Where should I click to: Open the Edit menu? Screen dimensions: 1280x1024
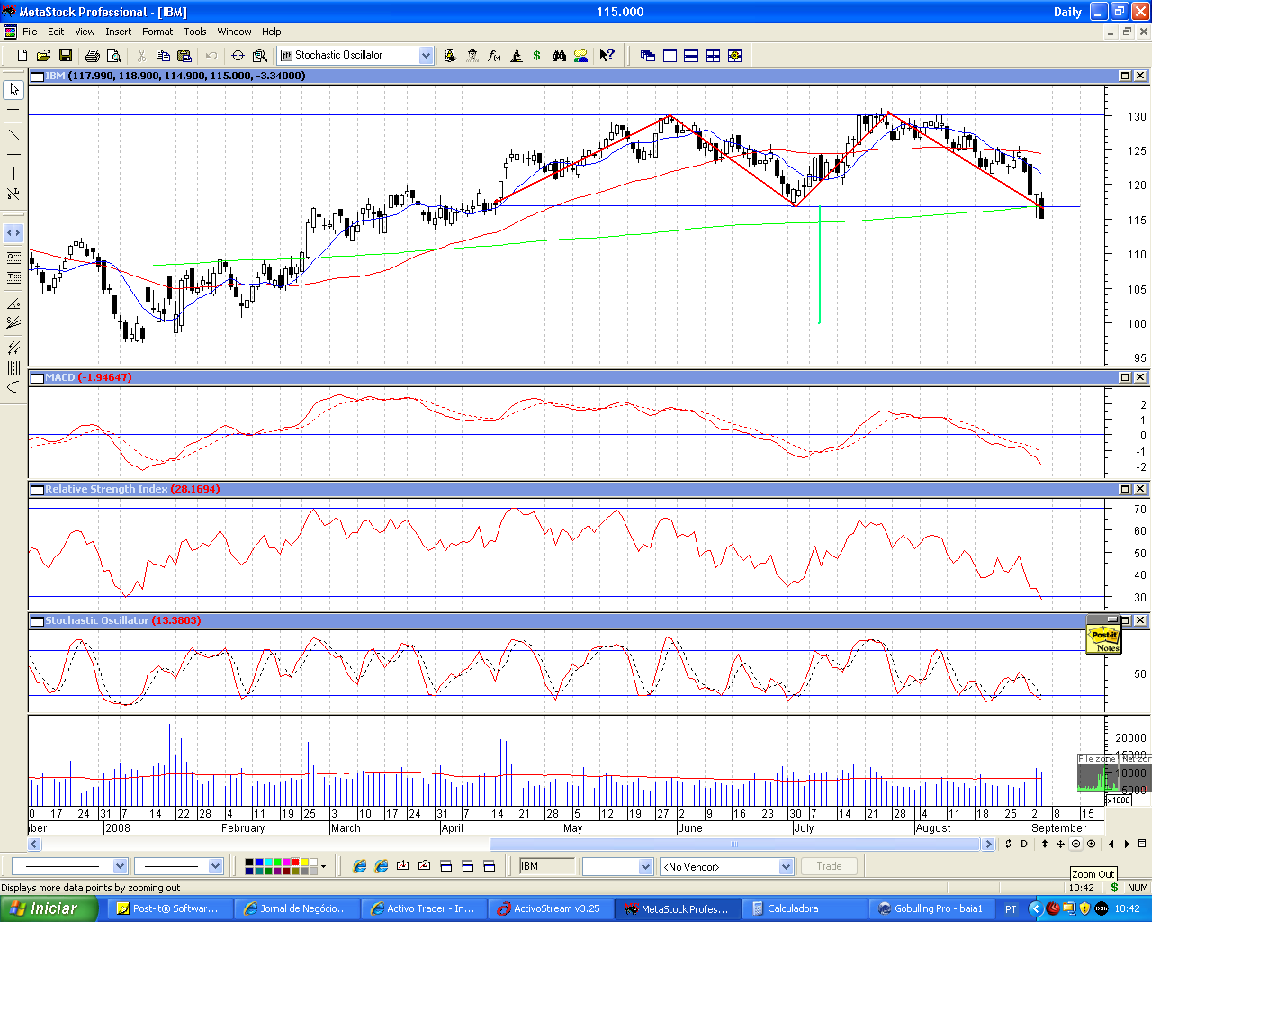pyautogui.click(x=56, y=32)
